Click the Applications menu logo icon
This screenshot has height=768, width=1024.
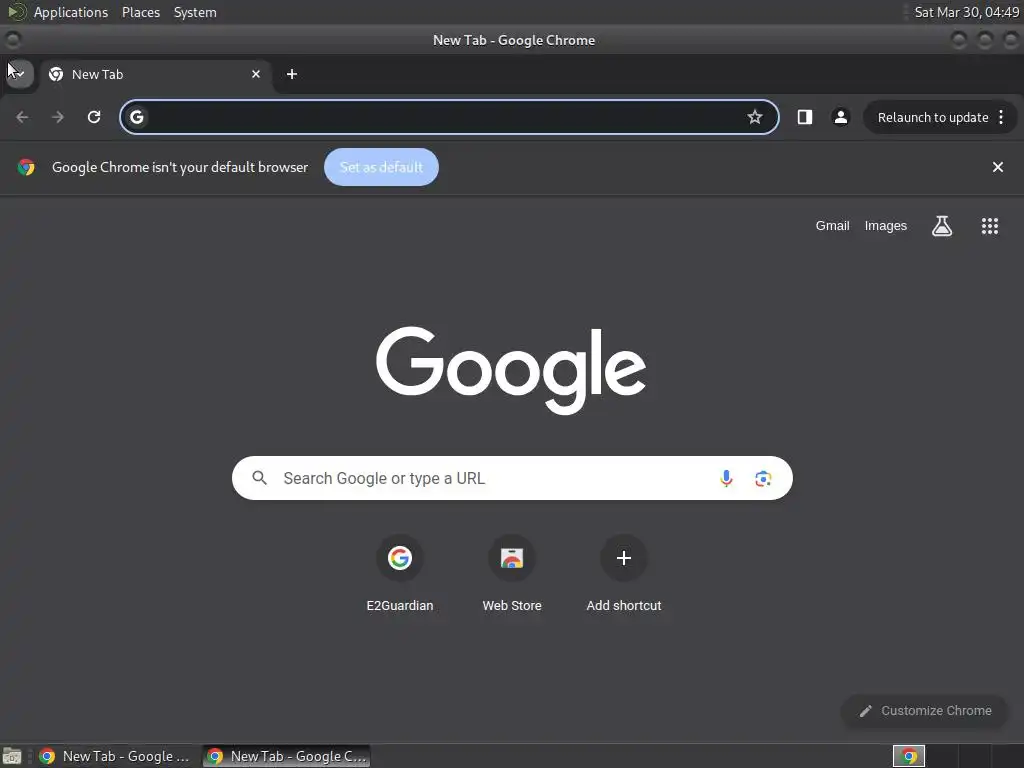[16, 12]
